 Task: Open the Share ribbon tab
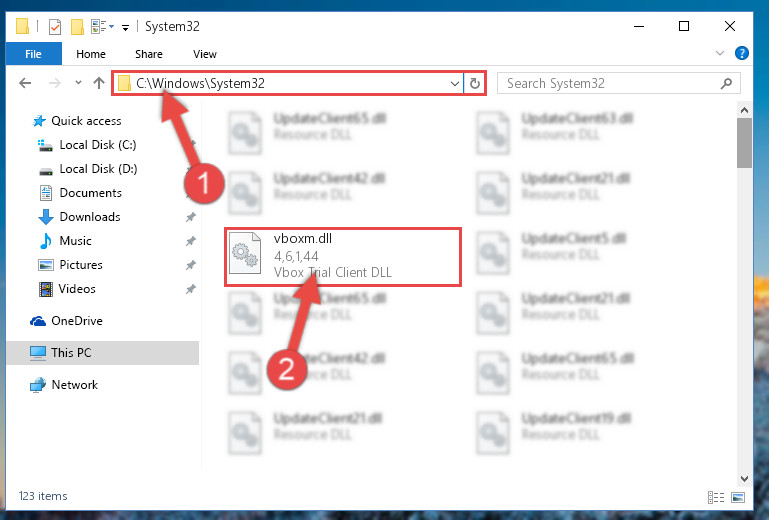click(149, 54)
